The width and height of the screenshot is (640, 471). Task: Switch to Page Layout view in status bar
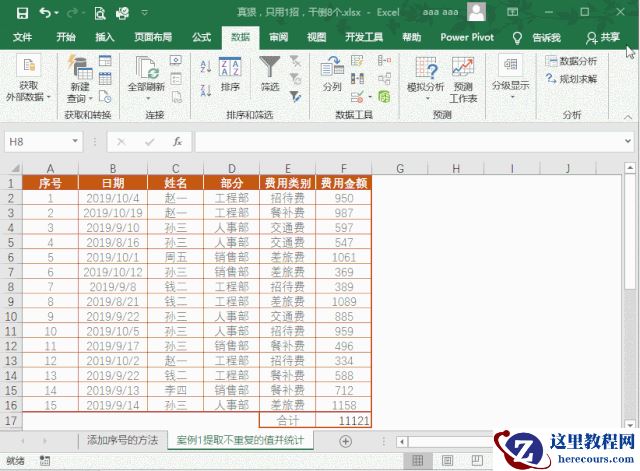(447, 461)
